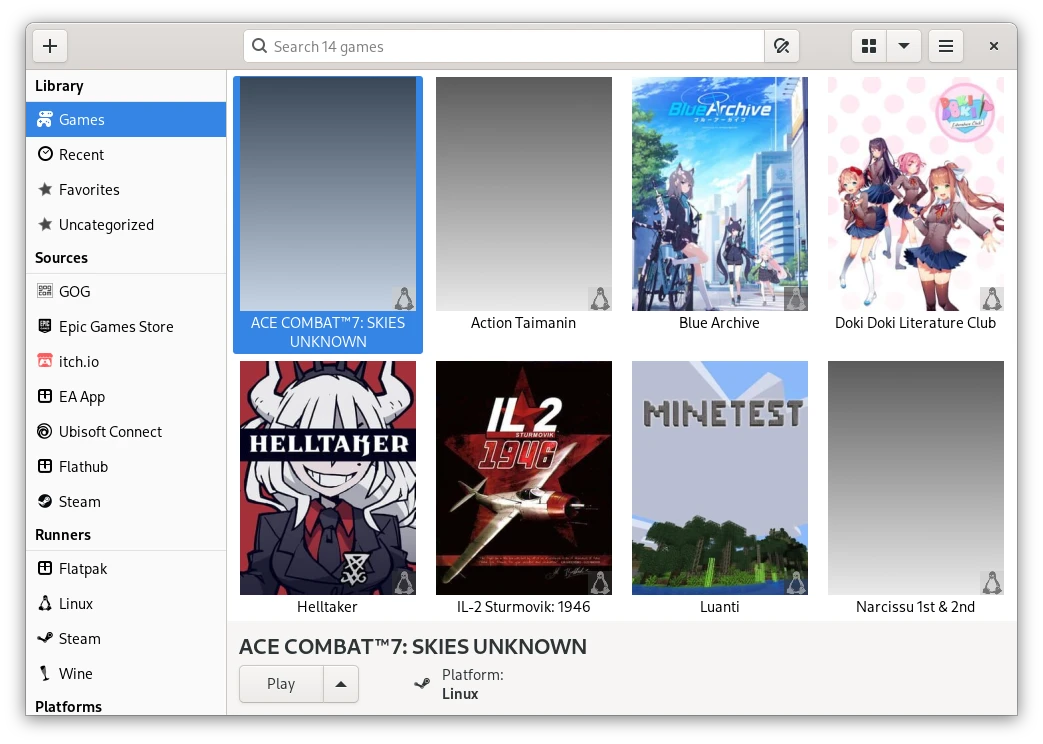
Task: Switch to grid view layout
Action: [869, 46]
